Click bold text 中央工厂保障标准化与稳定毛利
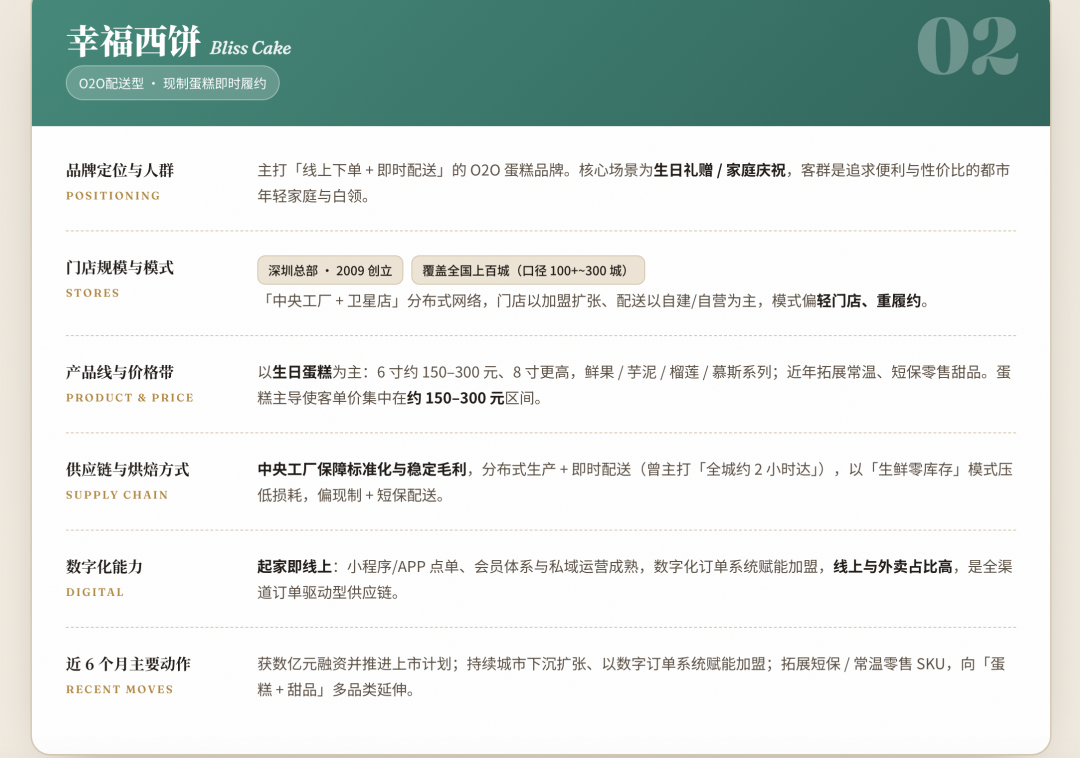Image resolution: width=1080 pixels, height=758 pixels. point(362,470)
